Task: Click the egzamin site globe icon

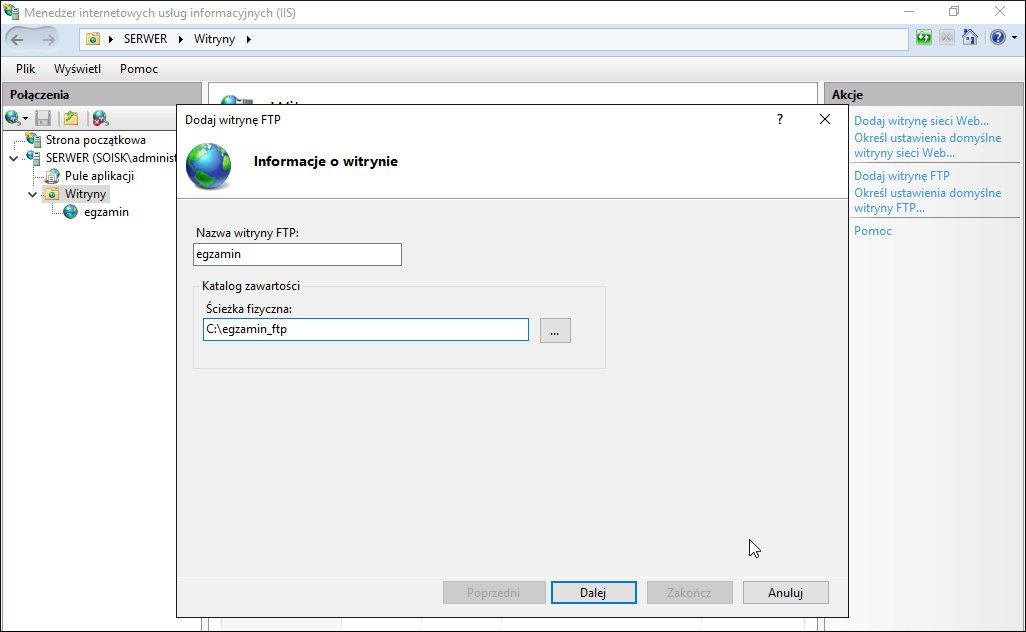Action: [x=71, y=212]
